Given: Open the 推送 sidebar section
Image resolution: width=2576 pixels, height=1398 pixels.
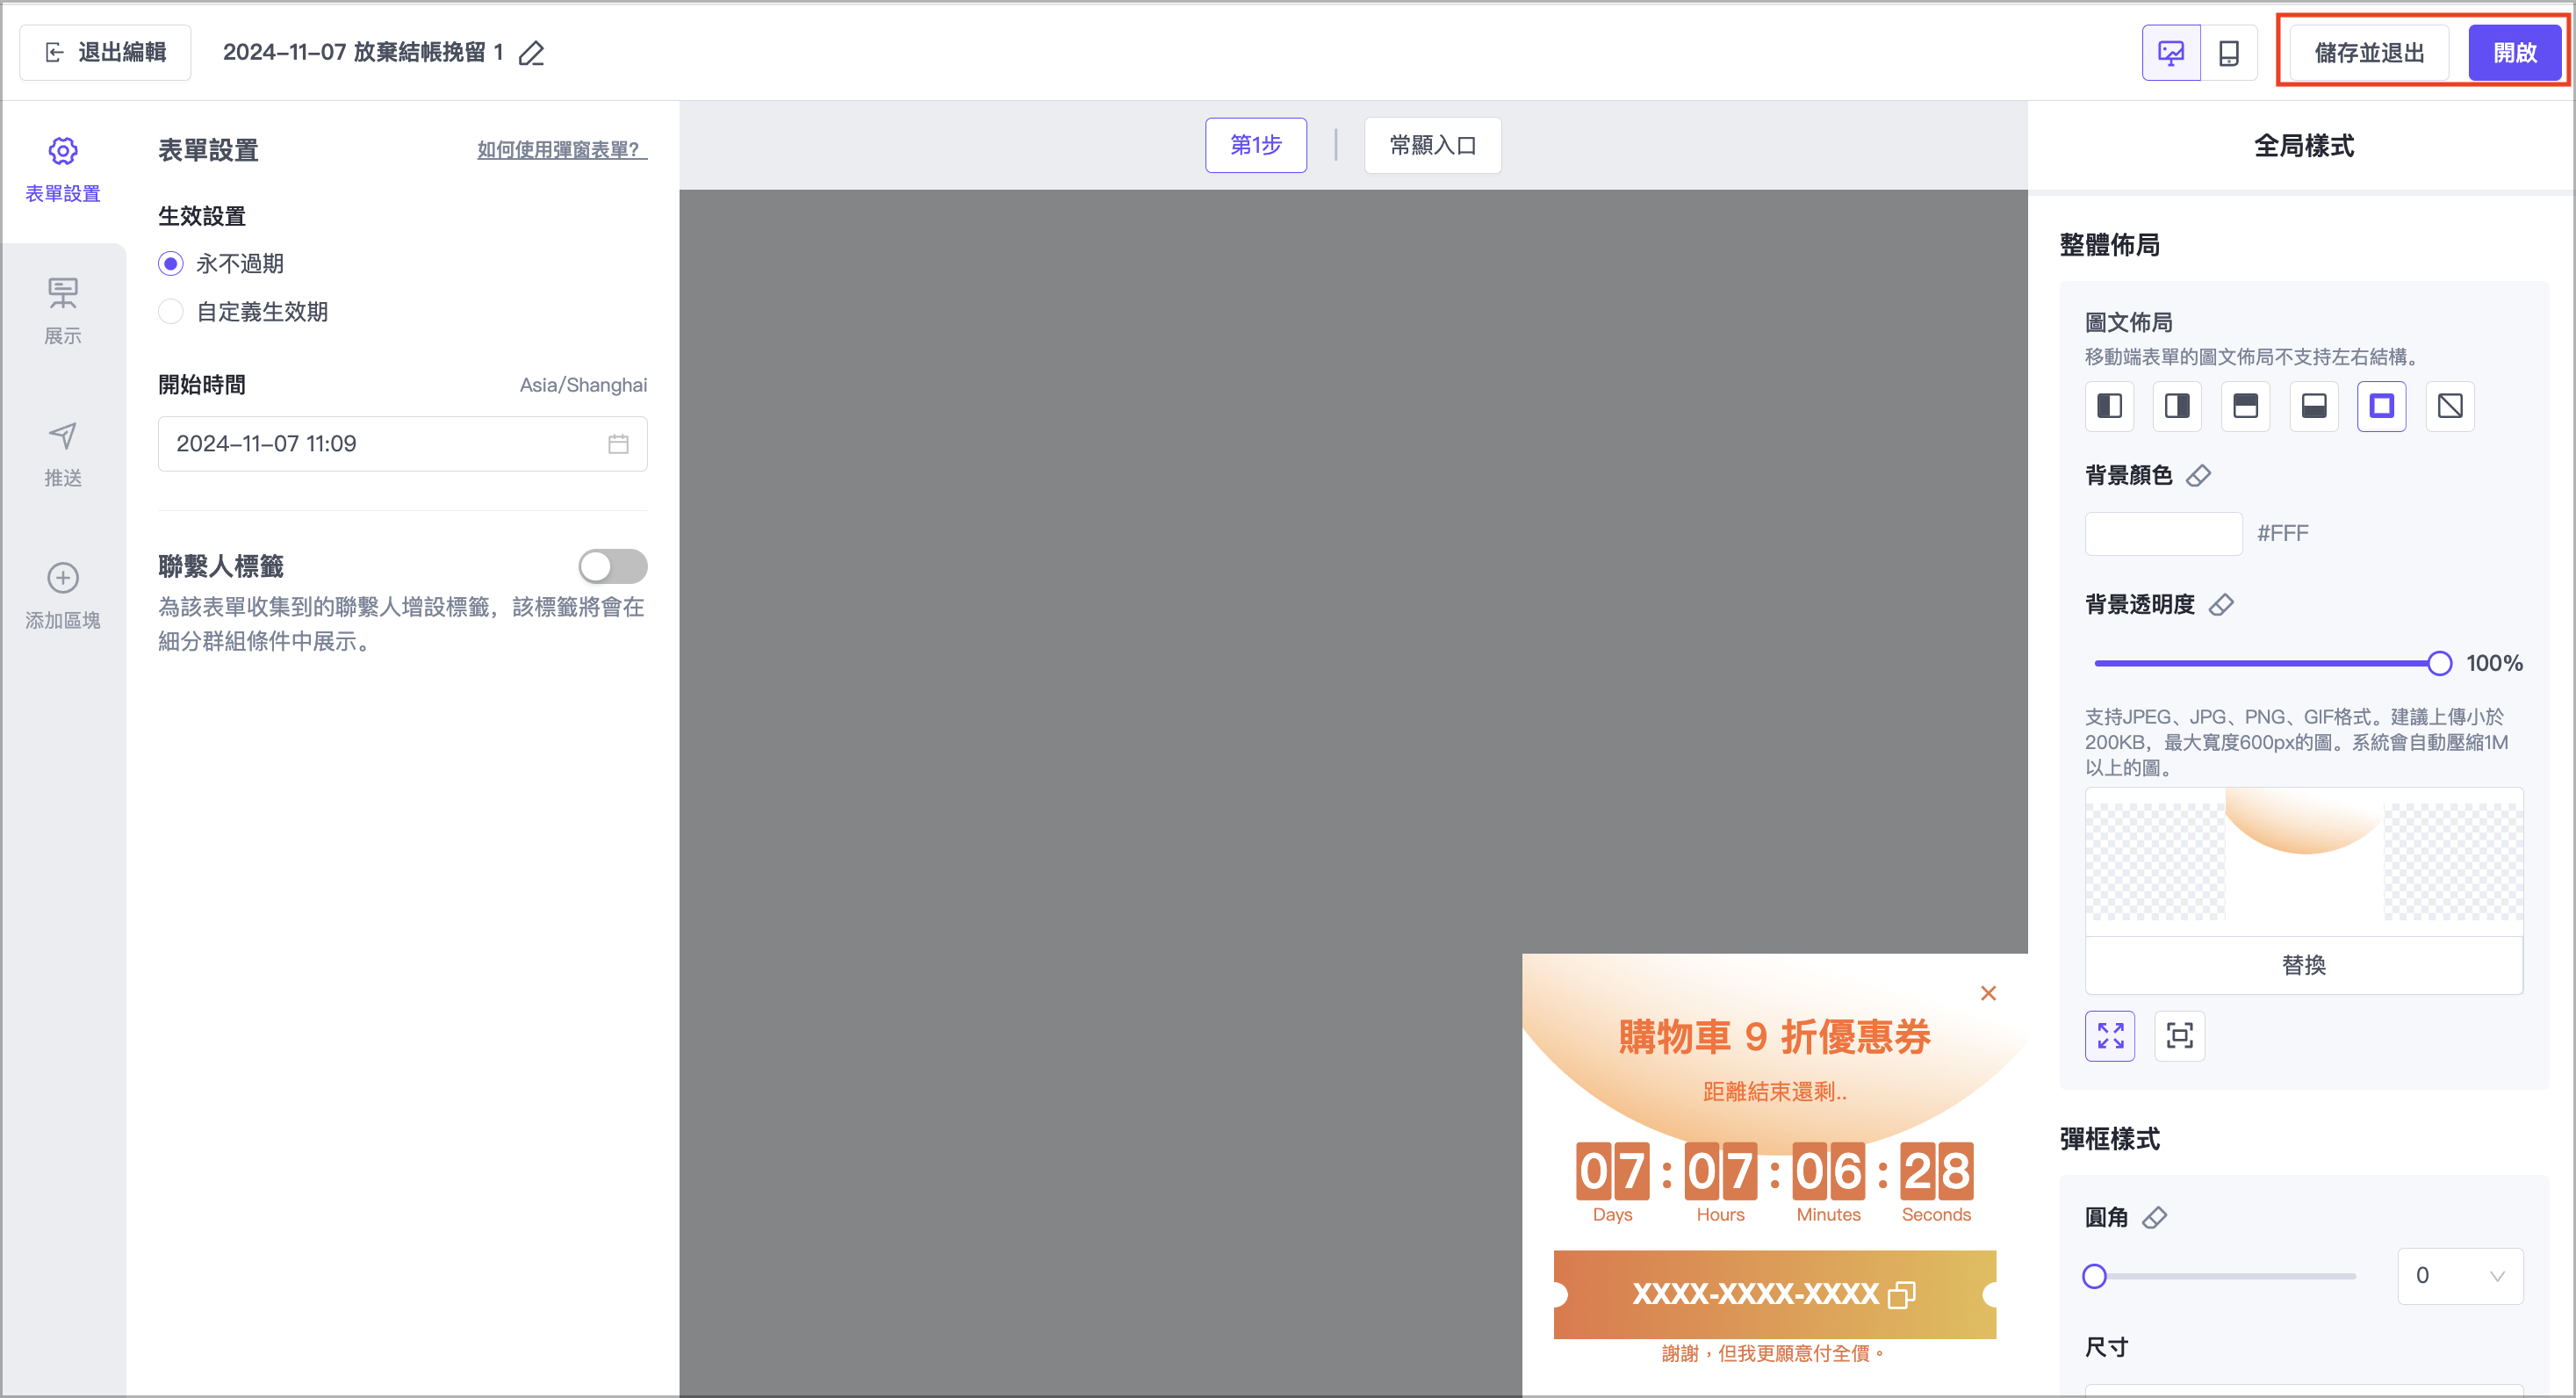Looking at the screenshot, I should click(63, 453).
